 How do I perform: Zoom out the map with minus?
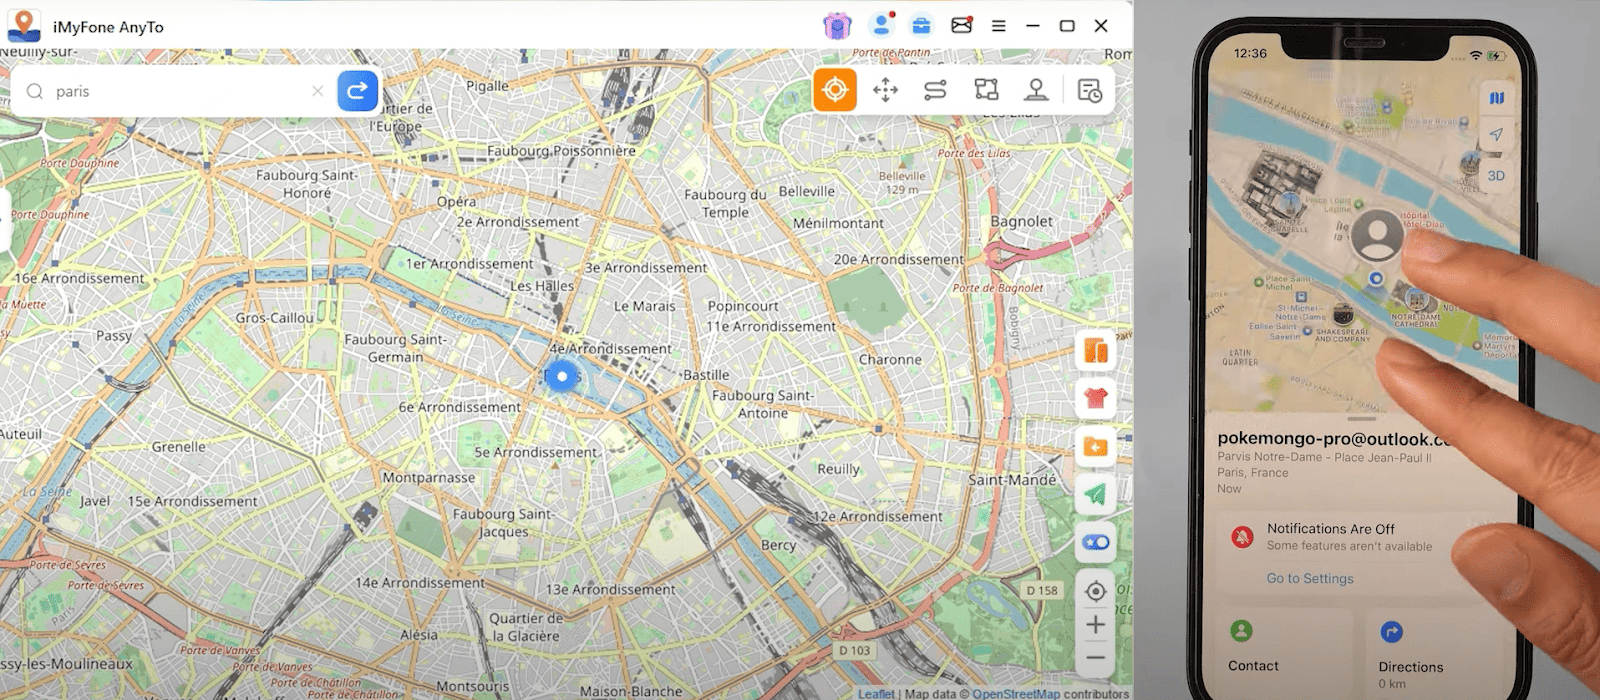1096,658
